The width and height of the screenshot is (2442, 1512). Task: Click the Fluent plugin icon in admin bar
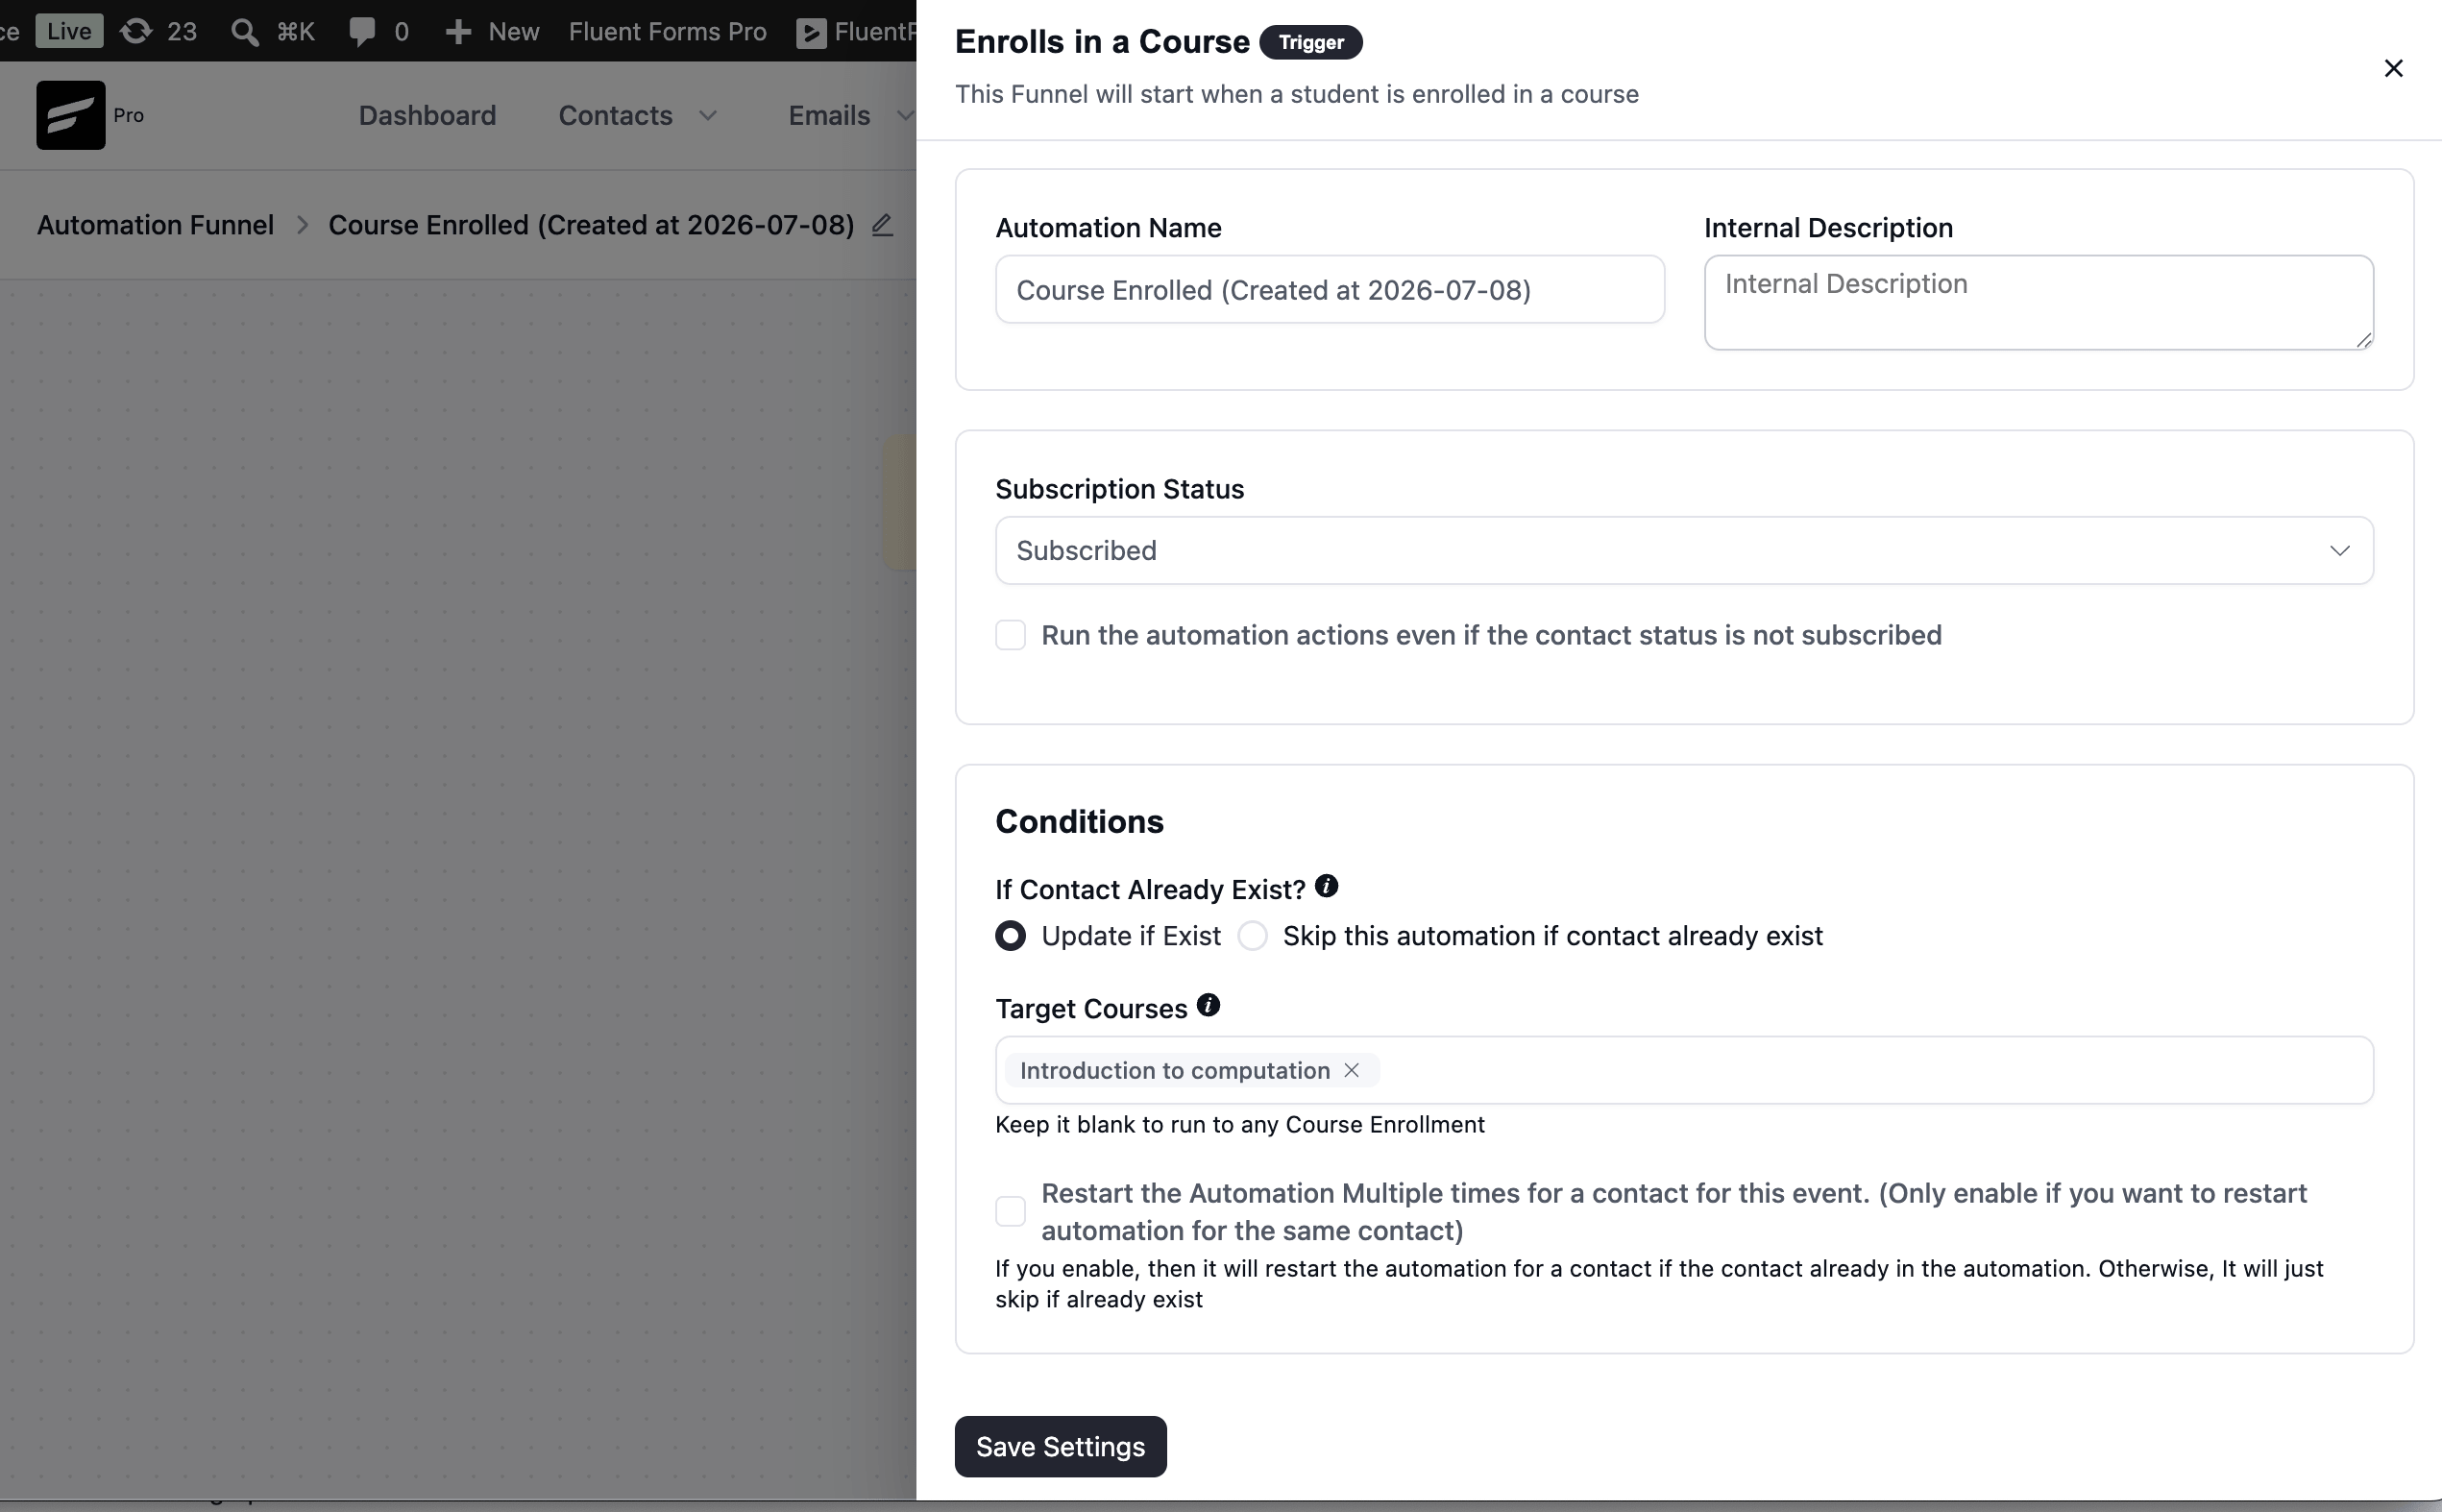point(811,33)
